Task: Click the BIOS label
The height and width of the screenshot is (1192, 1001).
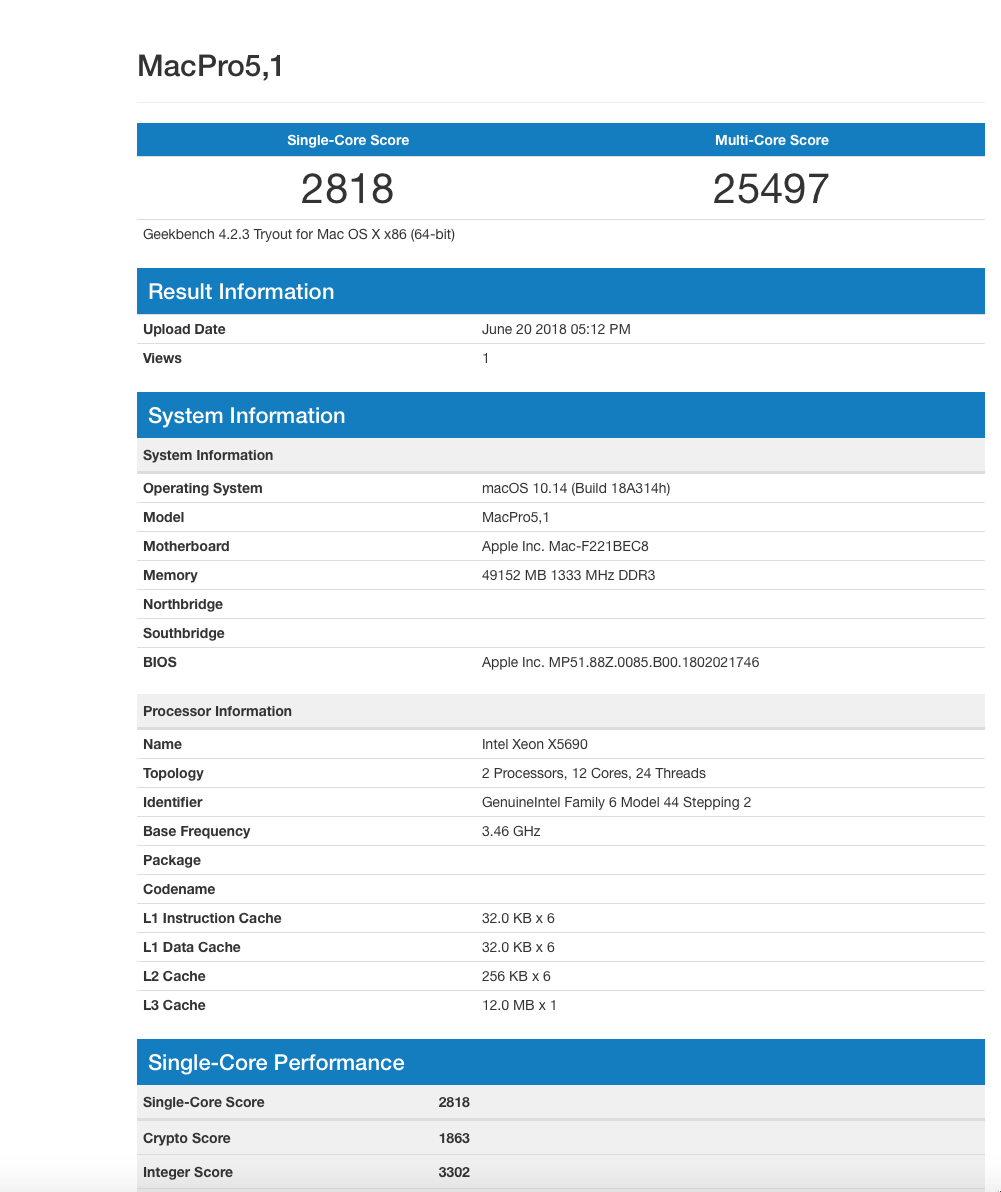Action: click(x=160, y=662)
